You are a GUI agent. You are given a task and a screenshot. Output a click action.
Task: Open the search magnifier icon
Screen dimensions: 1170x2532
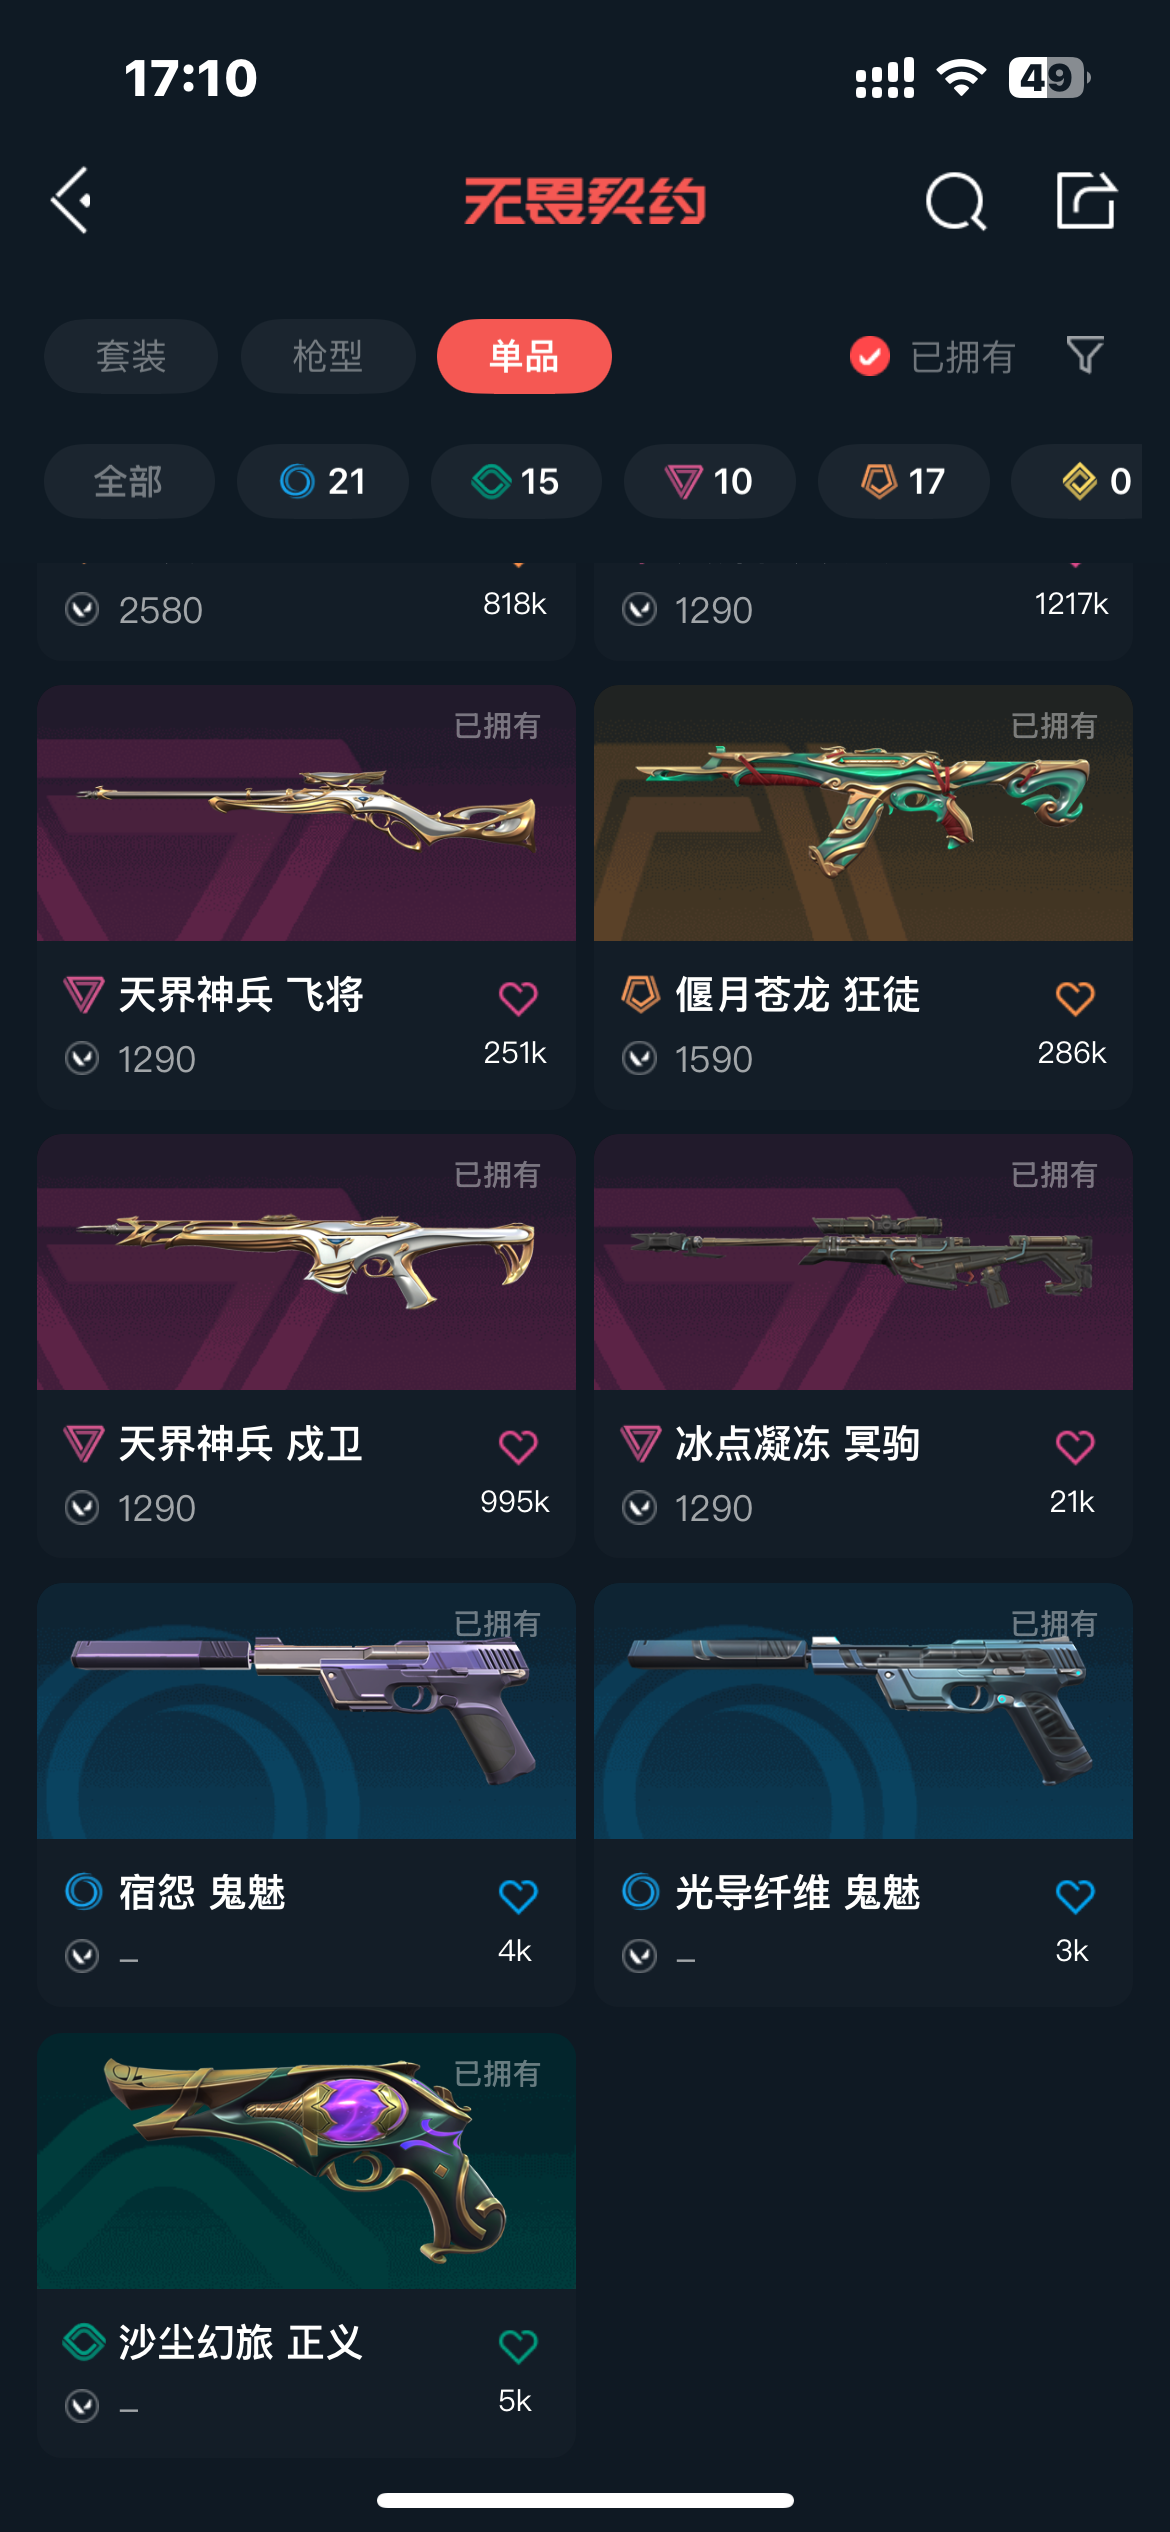point(956,201)
